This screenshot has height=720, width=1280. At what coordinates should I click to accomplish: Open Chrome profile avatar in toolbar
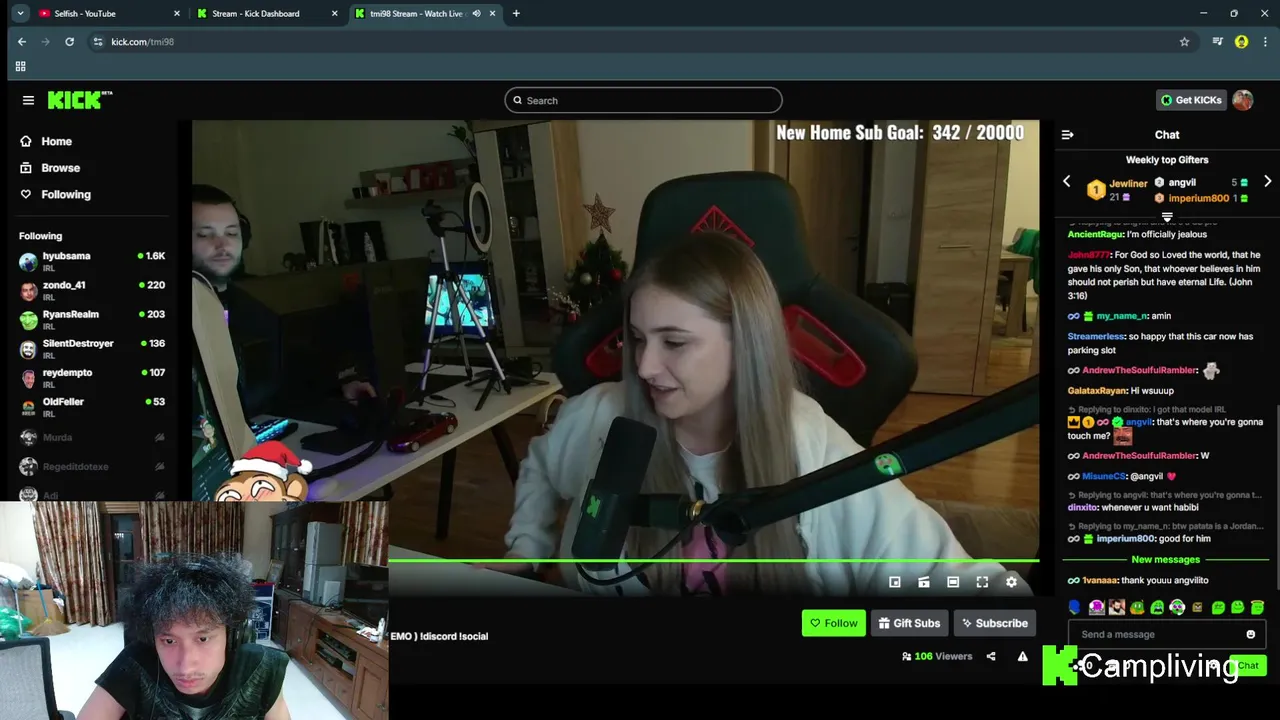[x=1241, y=42]
